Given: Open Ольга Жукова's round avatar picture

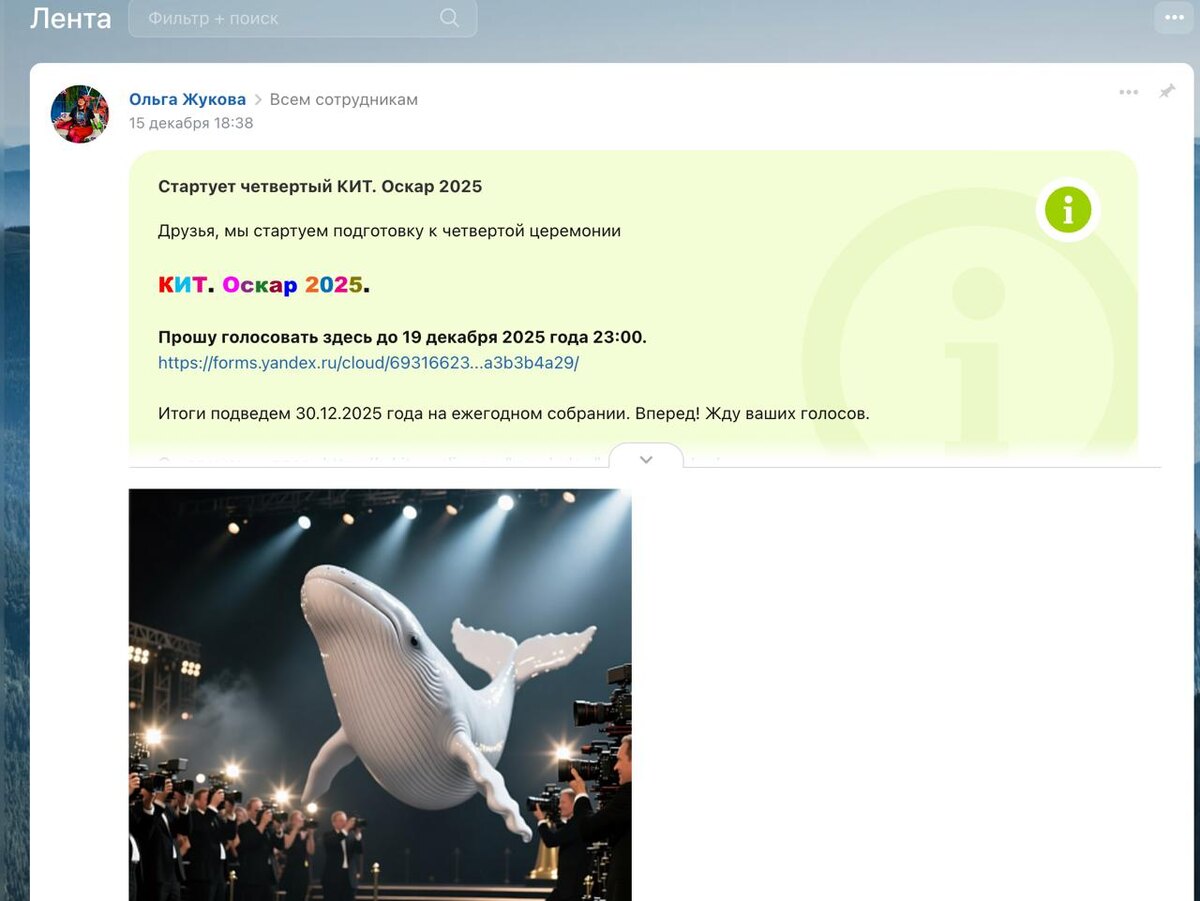Looking at the screenshot, I should point(80,114).
